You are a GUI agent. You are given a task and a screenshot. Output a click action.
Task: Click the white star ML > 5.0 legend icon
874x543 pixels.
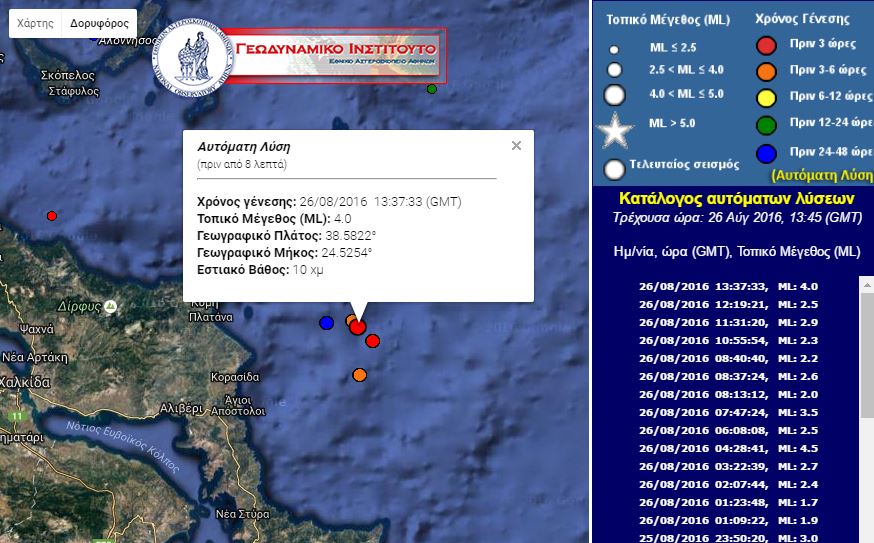coord(616,131)
